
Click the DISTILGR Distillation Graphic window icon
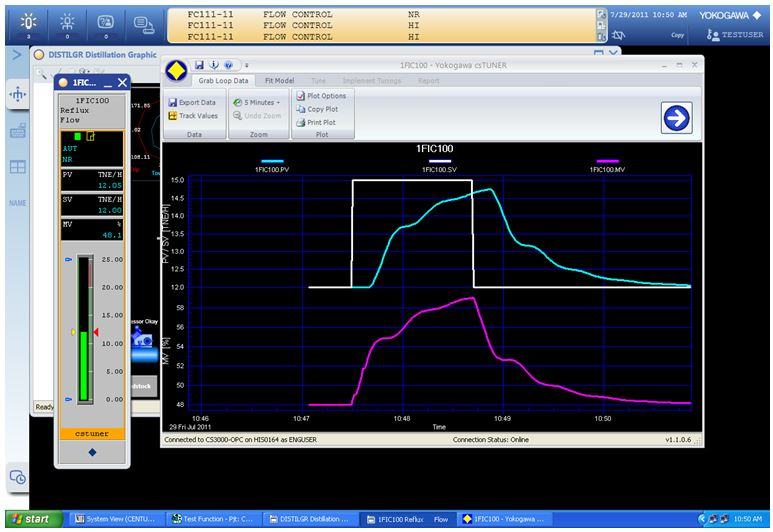[38, 55]
